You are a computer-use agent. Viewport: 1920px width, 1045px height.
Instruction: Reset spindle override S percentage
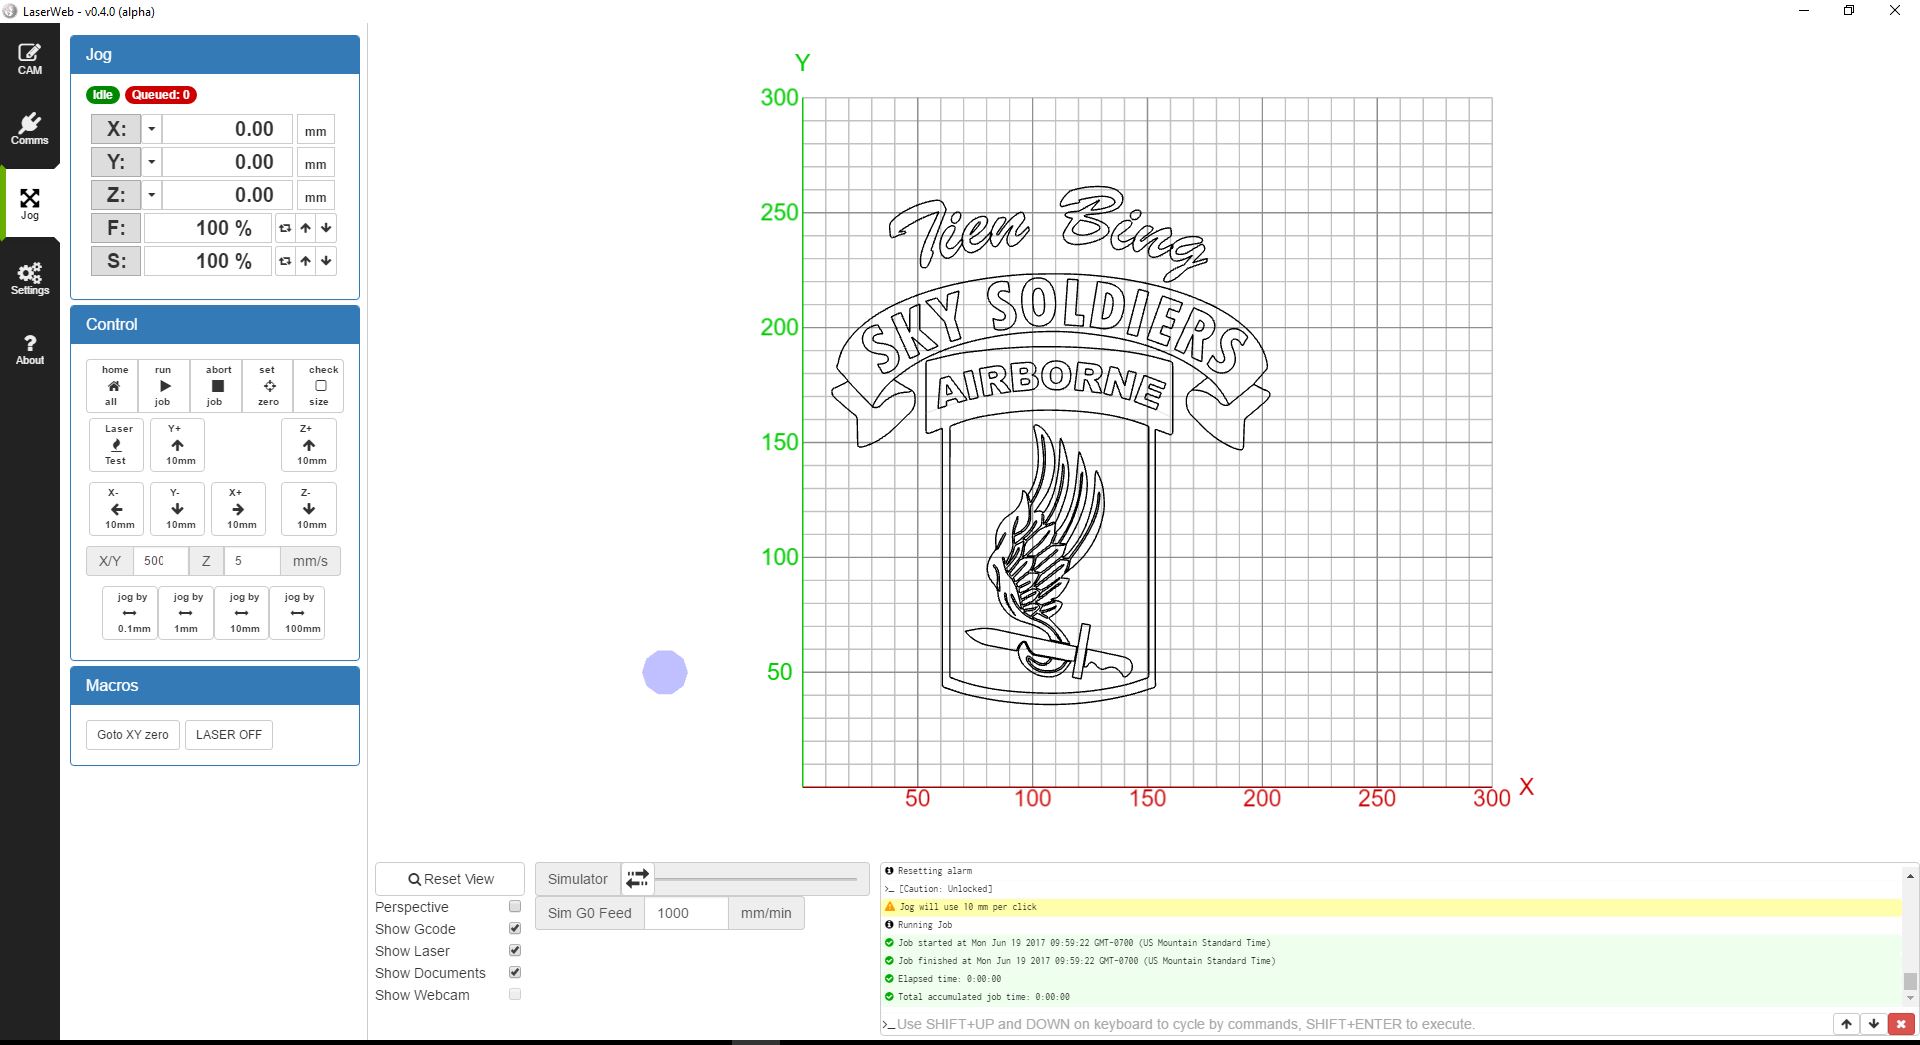tap(285, 261)
